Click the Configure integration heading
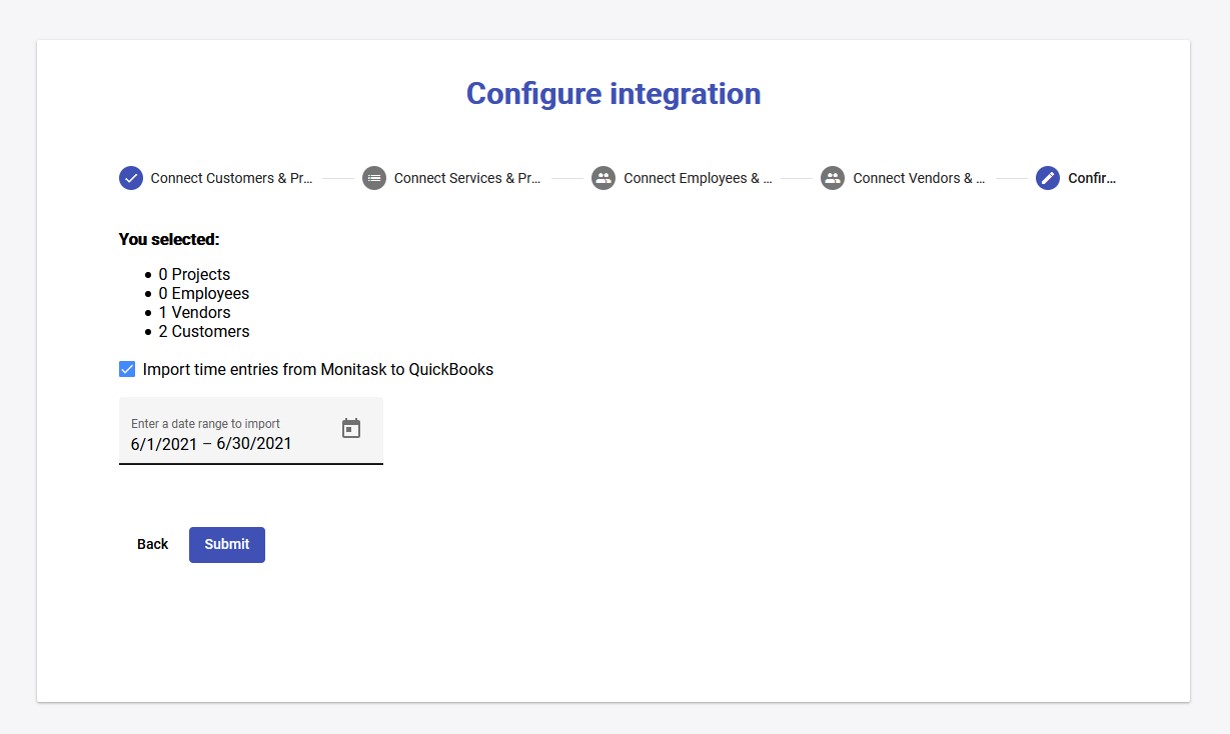Viewport: 1230px width, 734px height. click(613, 93)
